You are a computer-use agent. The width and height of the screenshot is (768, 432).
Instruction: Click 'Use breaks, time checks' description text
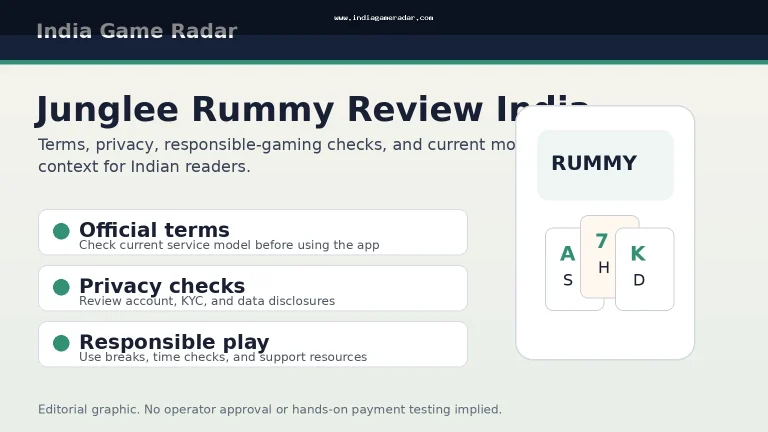click(223, 357)
